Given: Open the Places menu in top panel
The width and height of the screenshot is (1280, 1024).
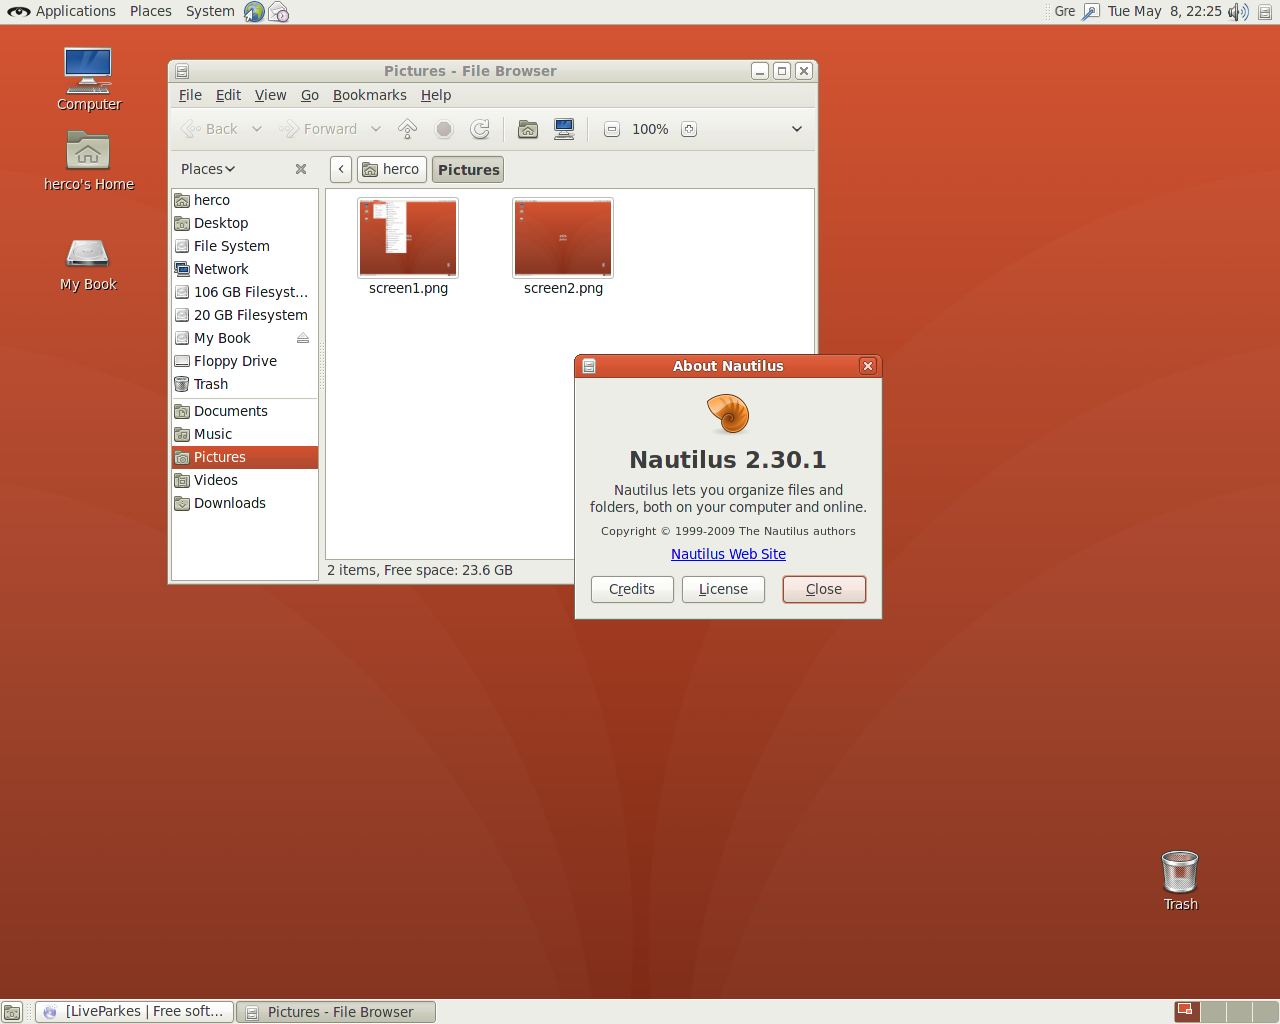Looking at the screenshot, I should pyautogui.click(x=151, y=11).
